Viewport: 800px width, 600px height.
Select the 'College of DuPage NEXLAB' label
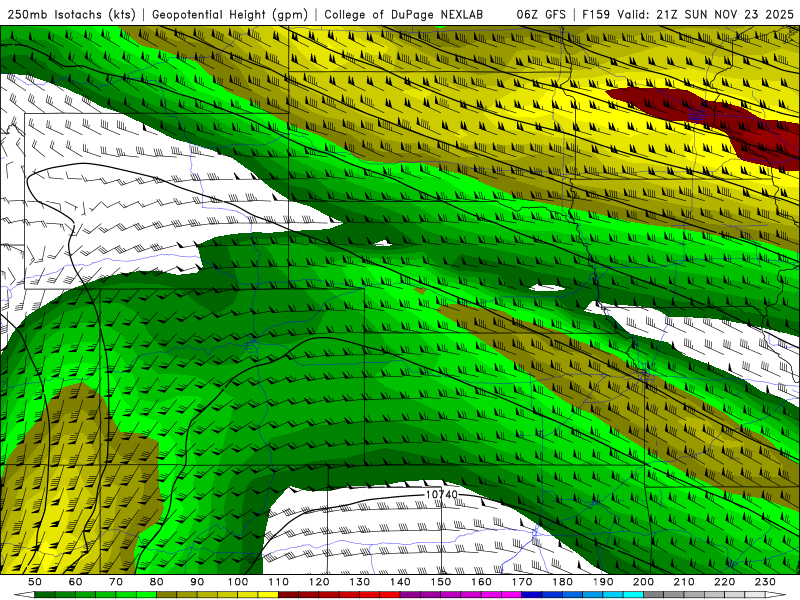tap(403, 14)
